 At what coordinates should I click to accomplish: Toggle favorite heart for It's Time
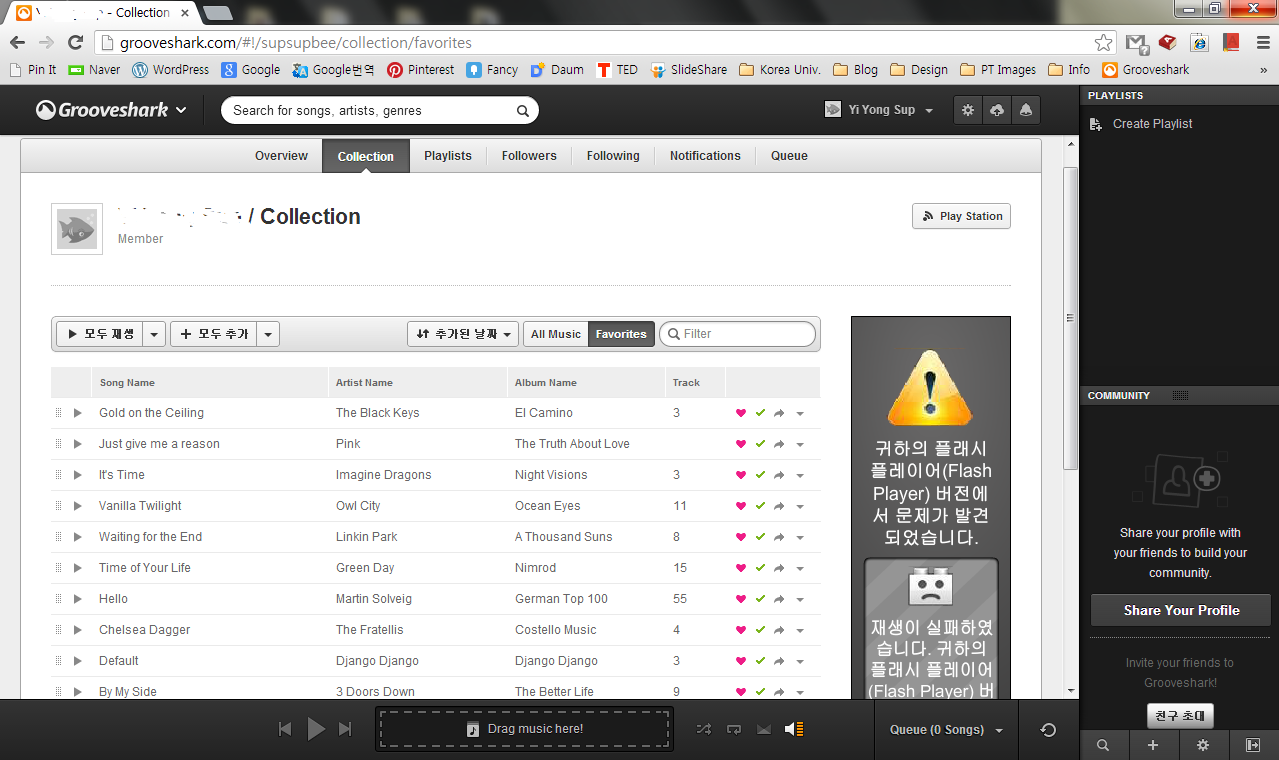[x=741, y=475]
